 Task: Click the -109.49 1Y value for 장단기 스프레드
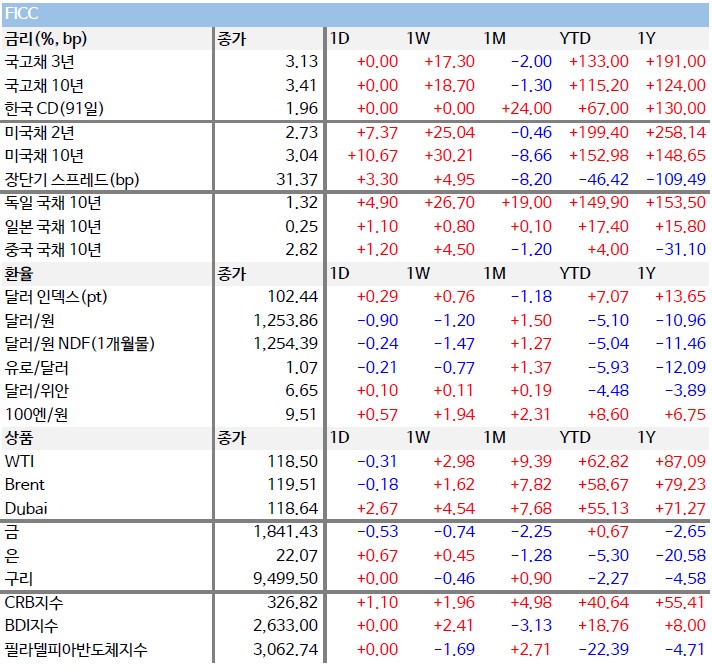(x=676, y=179)
